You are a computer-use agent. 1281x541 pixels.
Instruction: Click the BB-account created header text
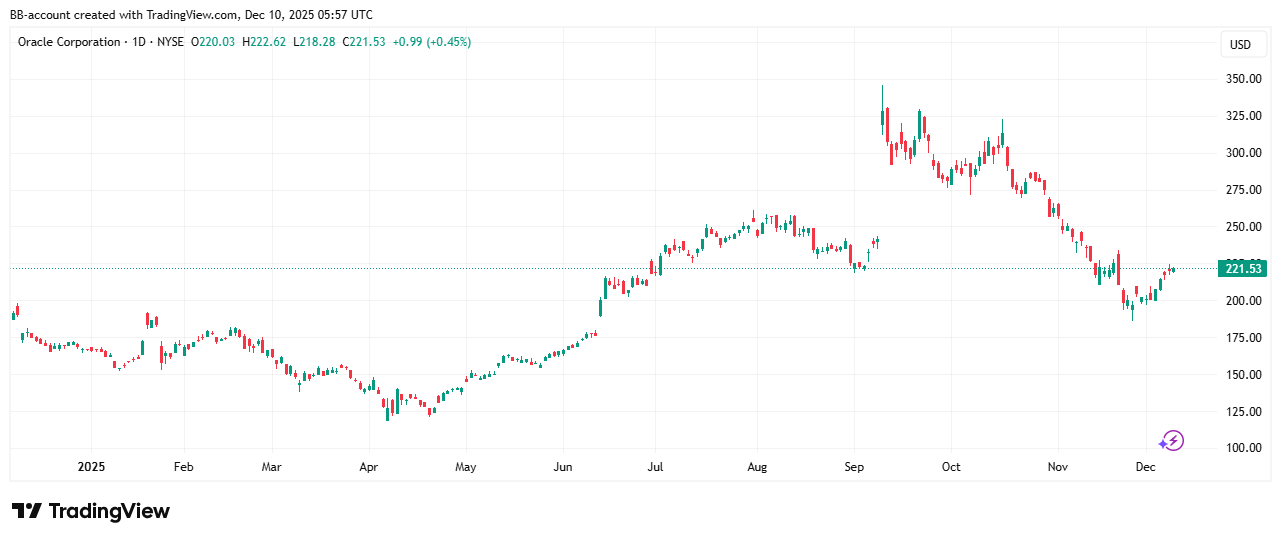point(191,14)
